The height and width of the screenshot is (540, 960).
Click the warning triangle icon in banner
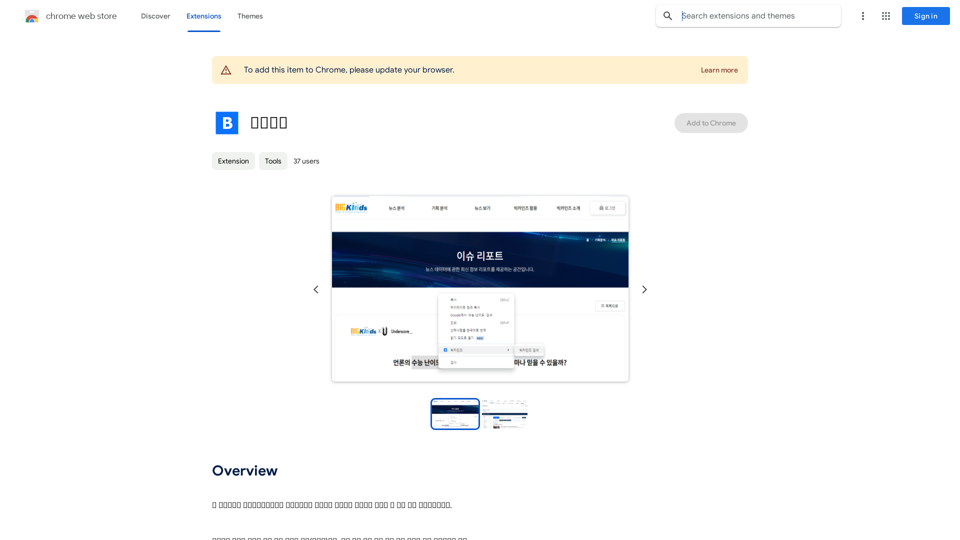(226, 70)
